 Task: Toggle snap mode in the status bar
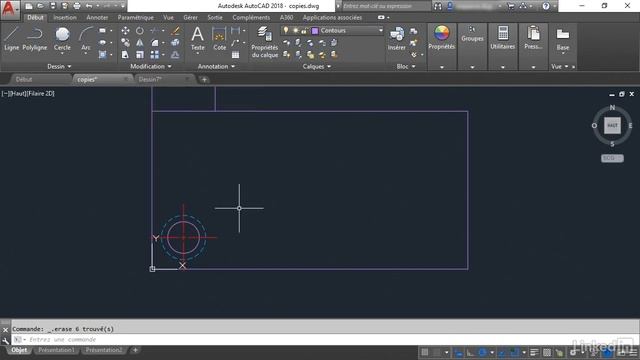click(x=437, y=352)
